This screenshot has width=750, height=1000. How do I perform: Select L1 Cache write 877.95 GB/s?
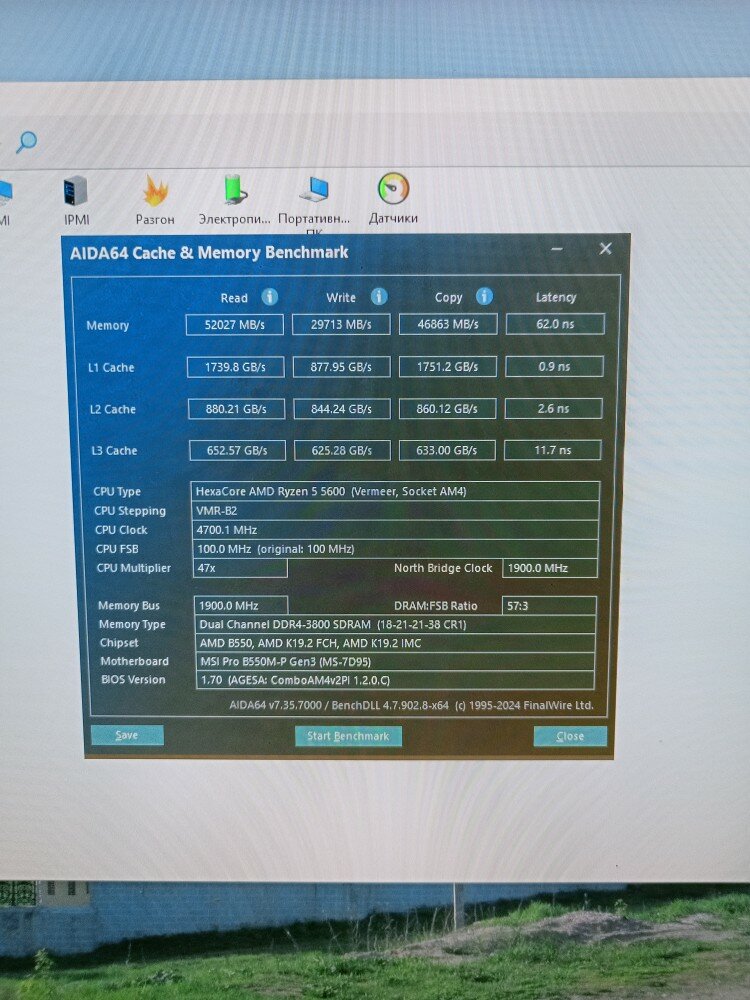pos(341,367)
